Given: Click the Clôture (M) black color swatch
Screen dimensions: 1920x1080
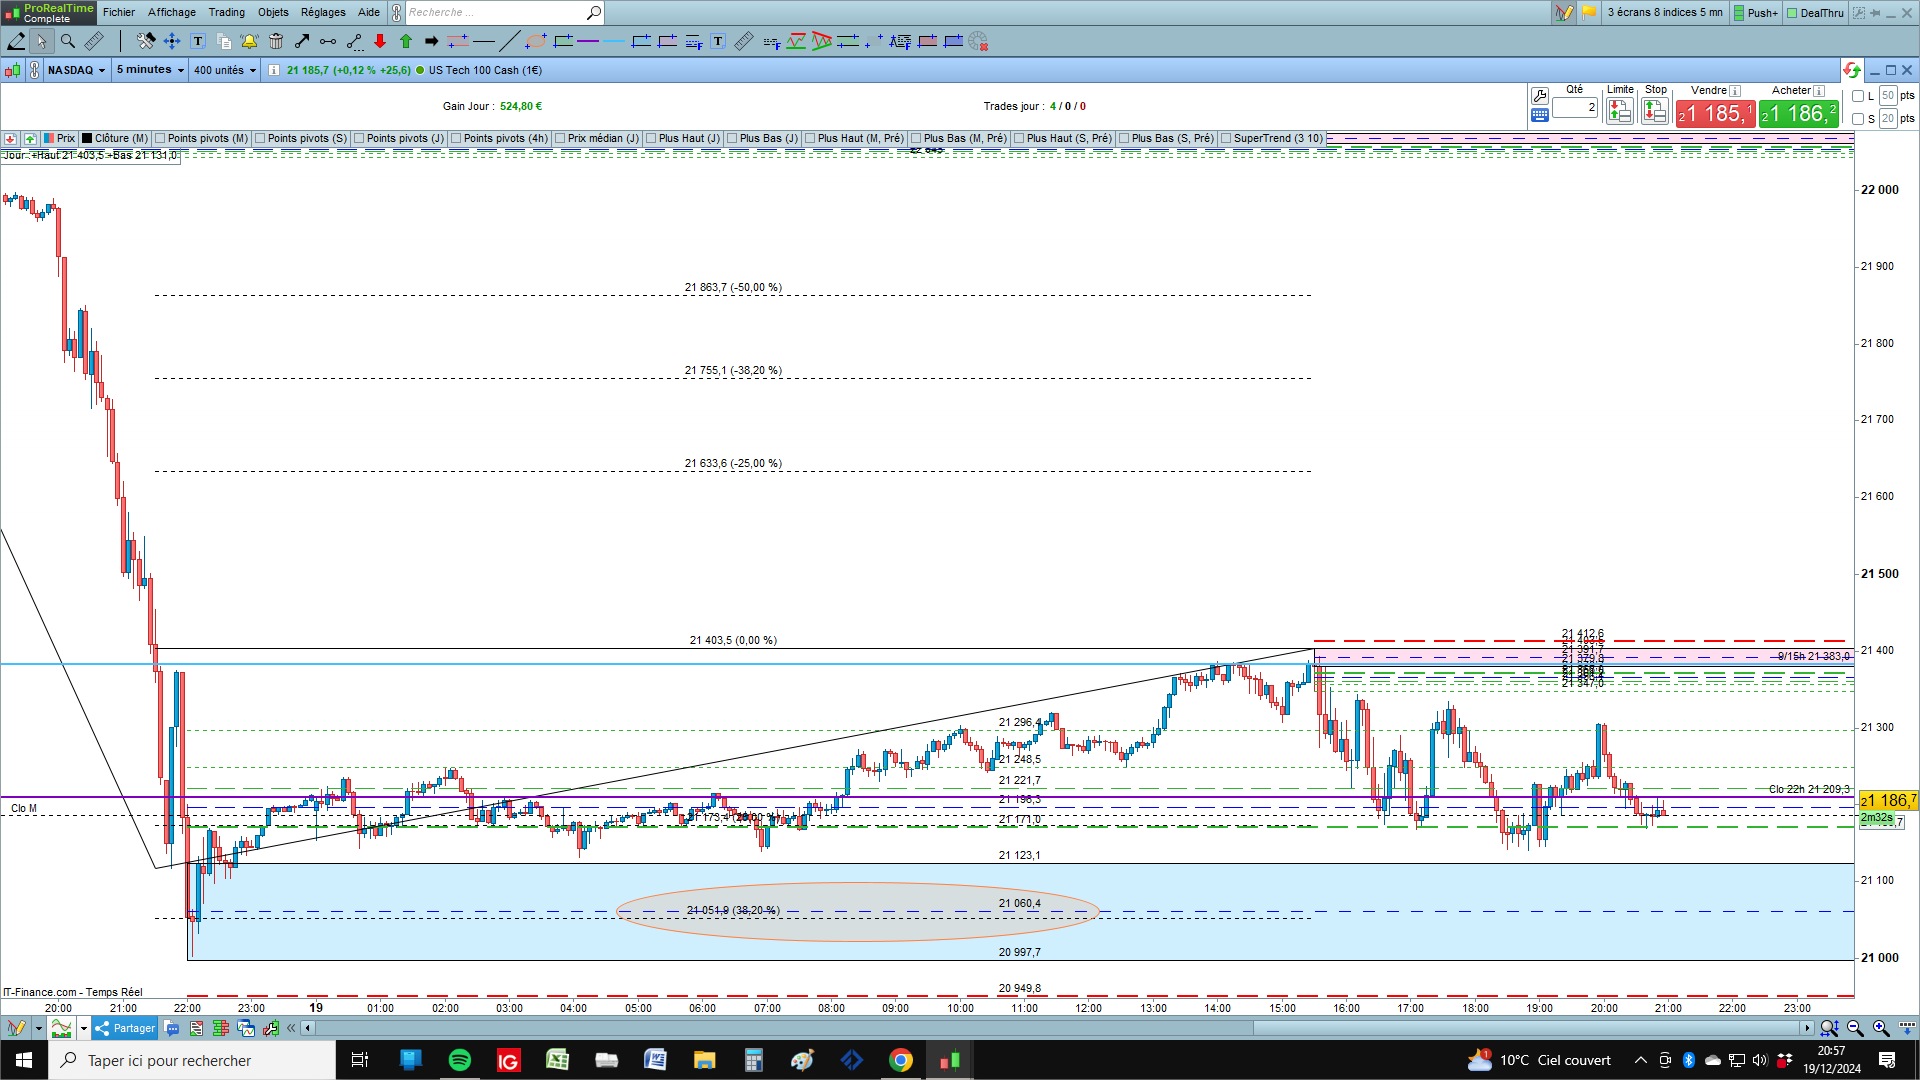Looking at the screenshot, I should [87, 138].
